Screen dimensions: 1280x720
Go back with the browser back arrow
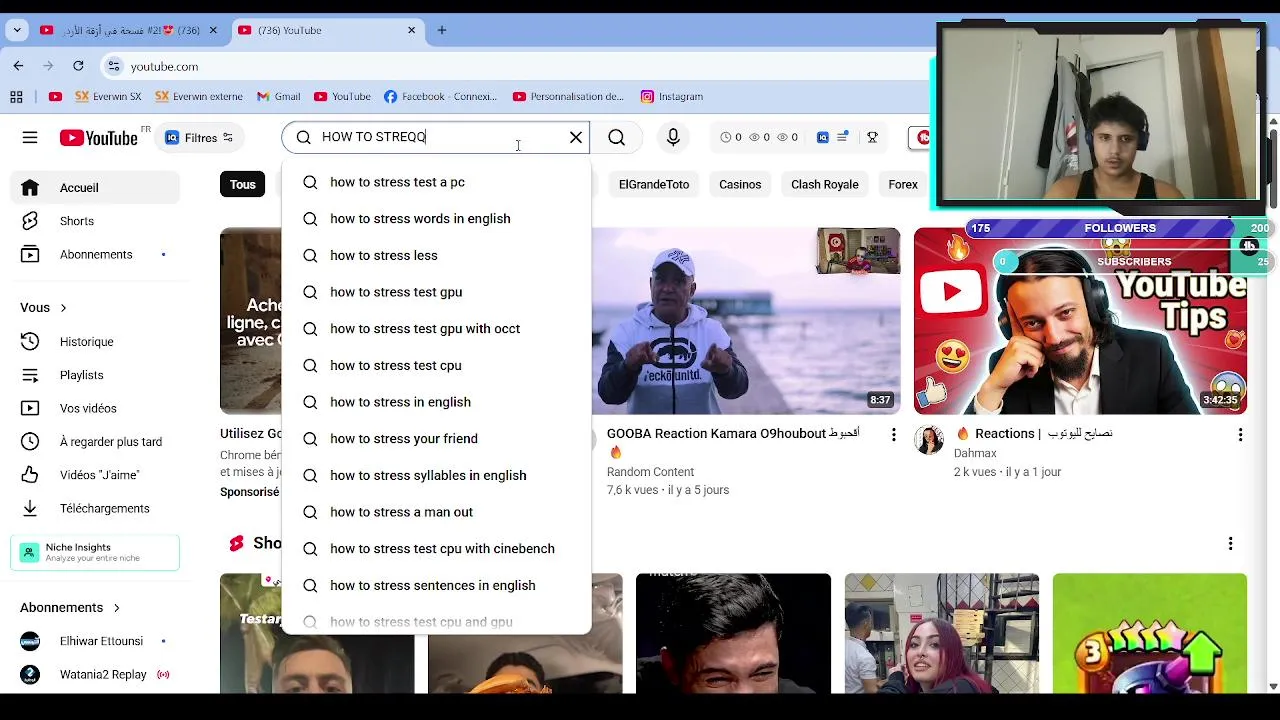18,66
